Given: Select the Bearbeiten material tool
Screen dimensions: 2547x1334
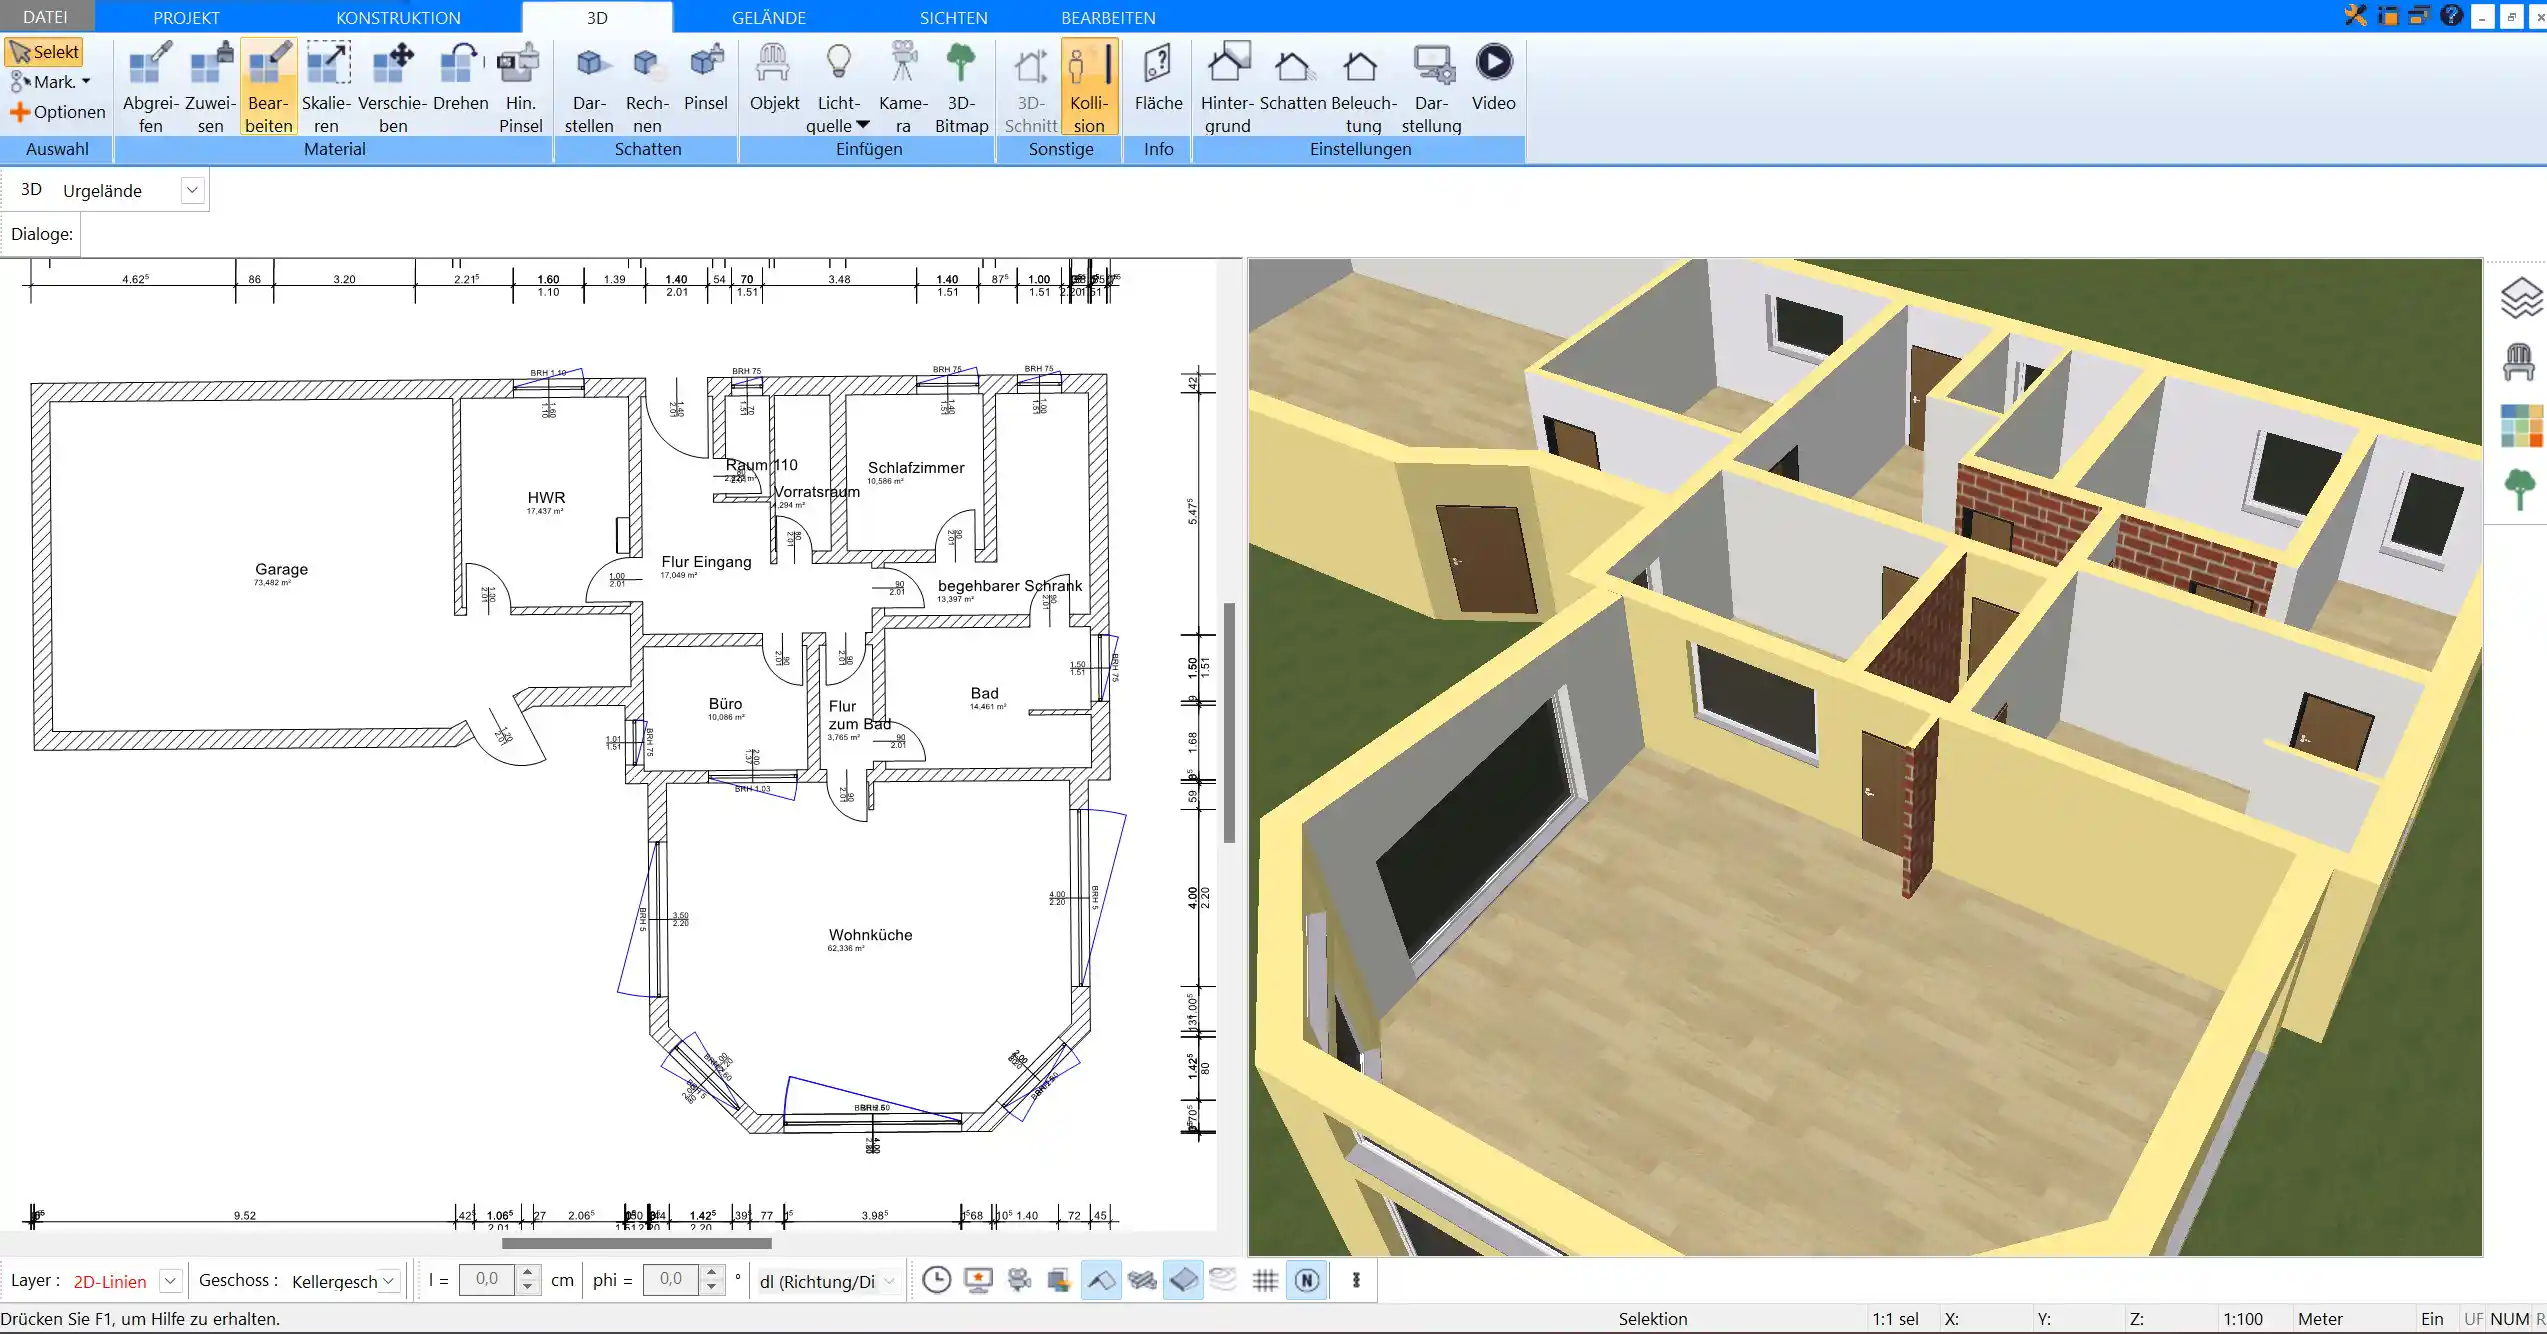Looking at the screenshot, I should pyautogui.click(x=269, y=87).
